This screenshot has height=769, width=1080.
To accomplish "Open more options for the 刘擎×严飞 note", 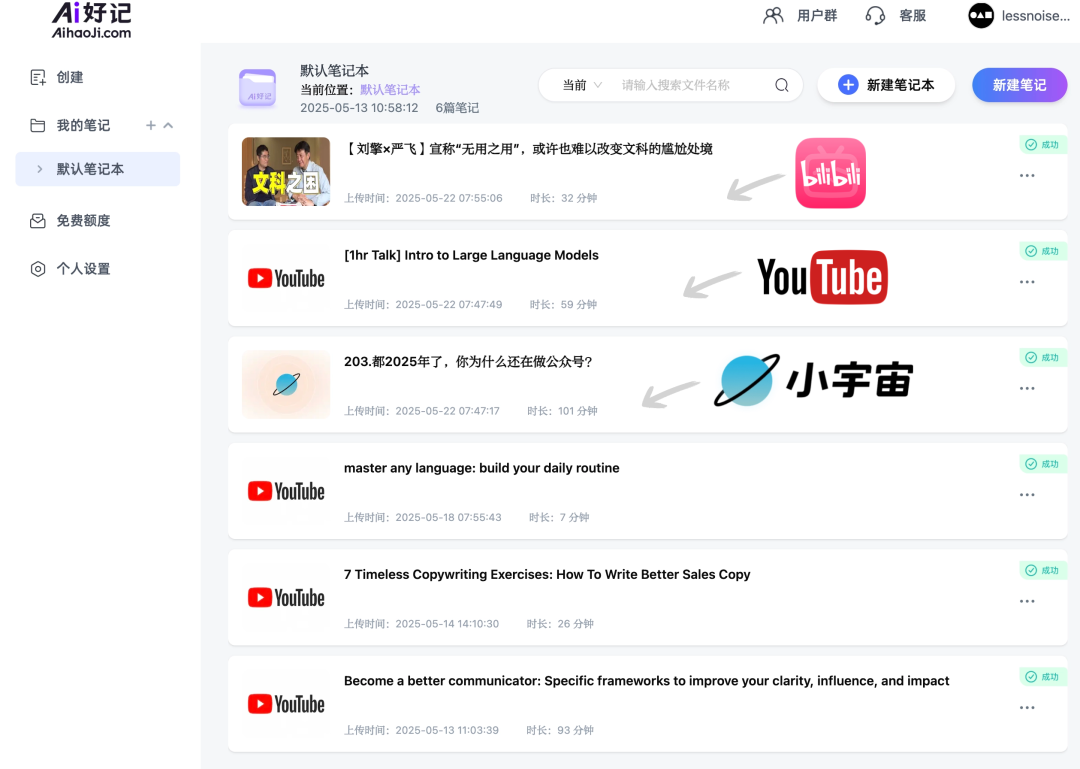I will click(x=1027, y=176).
